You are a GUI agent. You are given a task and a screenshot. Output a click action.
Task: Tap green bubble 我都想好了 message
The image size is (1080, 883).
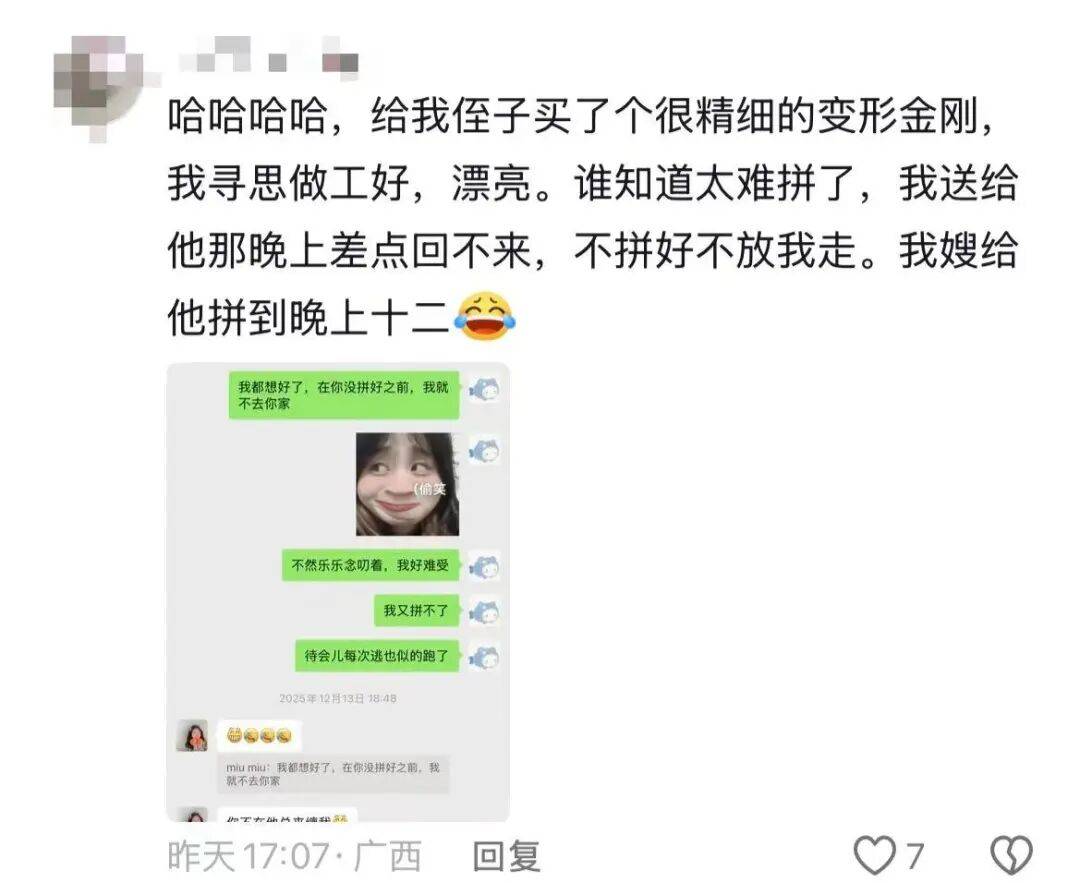click(x=344, y=395)
